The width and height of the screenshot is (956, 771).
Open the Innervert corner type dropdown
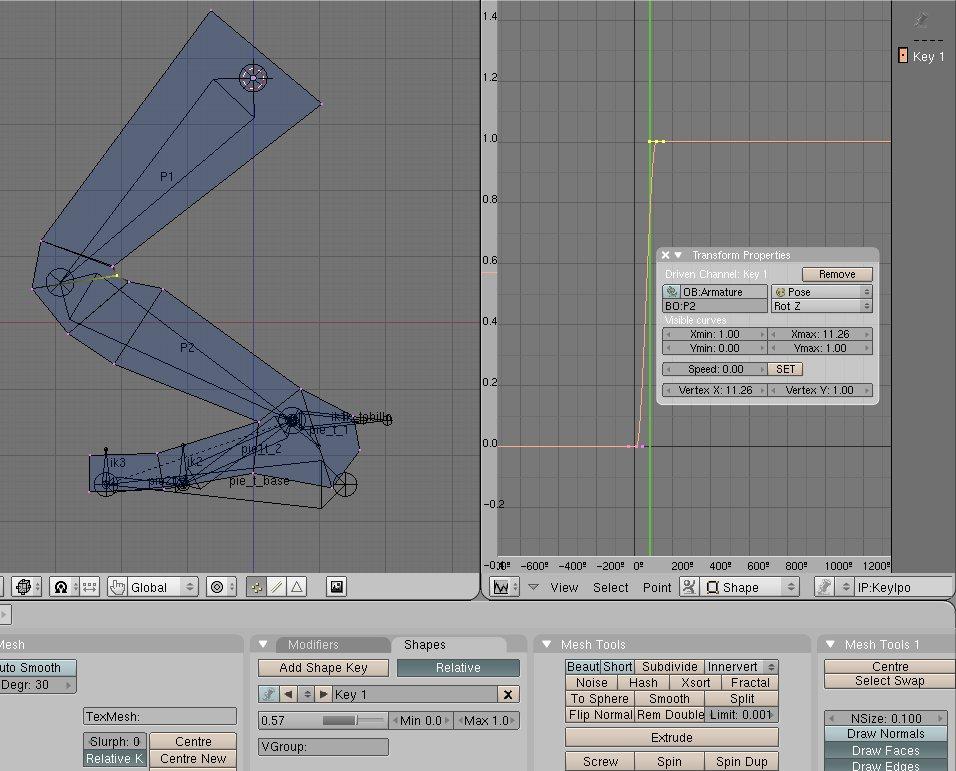point(741,667)
